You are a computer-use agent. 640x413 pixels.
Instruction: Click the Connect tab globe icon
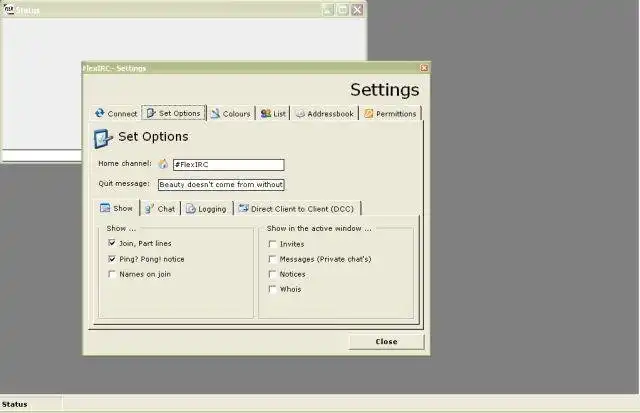pyautogui.click(x=100, y=113)
